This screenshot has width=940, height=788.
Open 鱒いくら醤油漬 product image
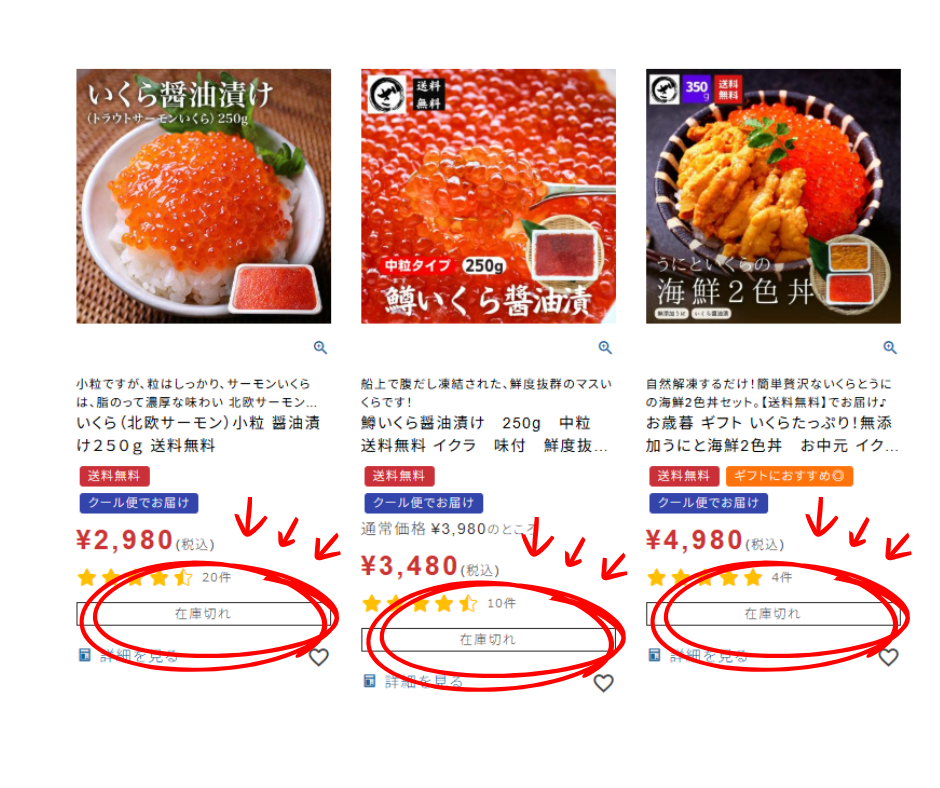point(488,196)
